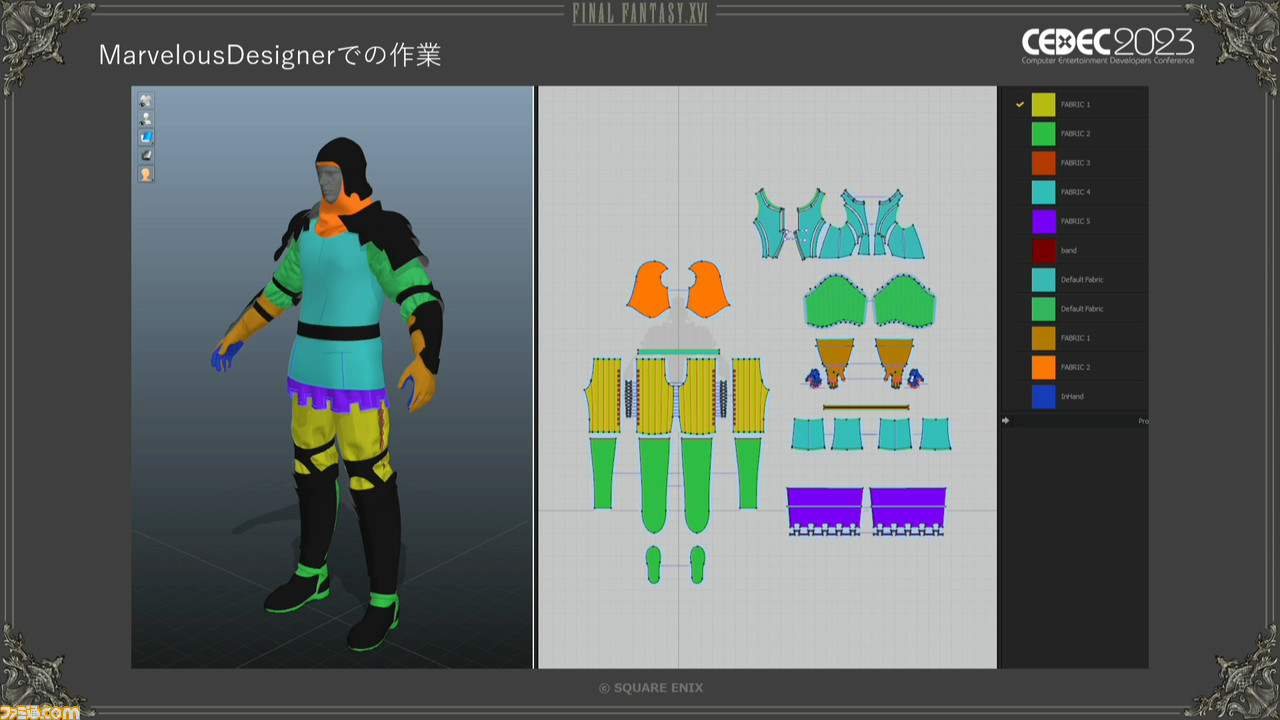Click the black belt on the 3D avatar
This screenshot has width=1280, height=720.
(337, 331)
